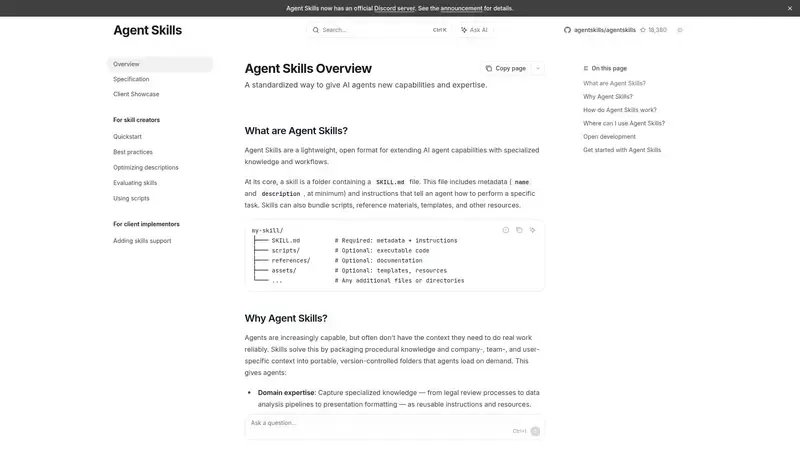Click the For client implementors heading

[146, 224]
